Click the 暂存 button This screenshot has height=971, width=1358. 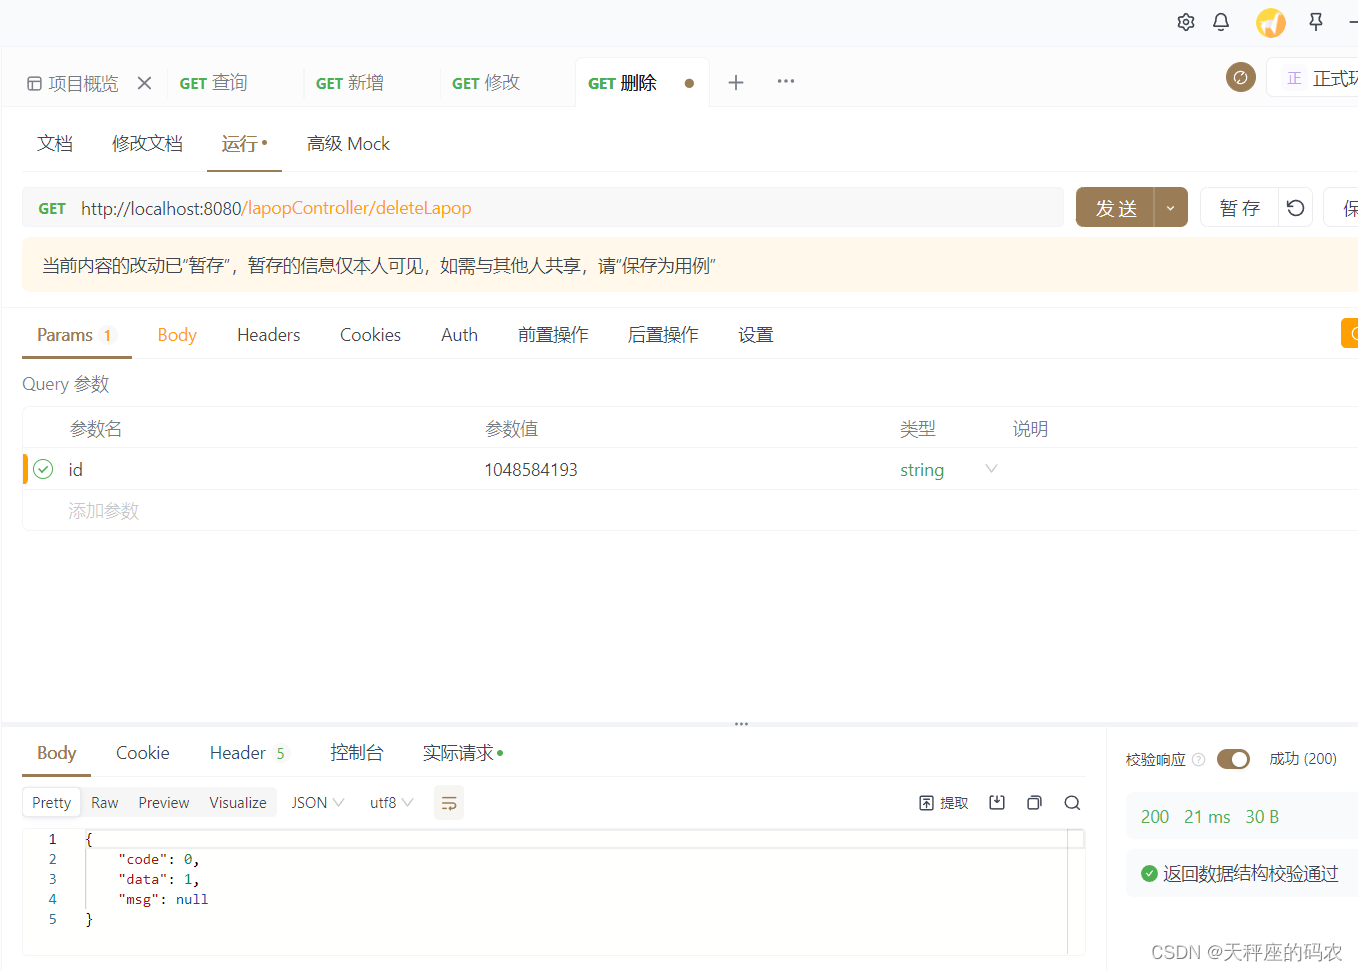tap(1239, 208)
